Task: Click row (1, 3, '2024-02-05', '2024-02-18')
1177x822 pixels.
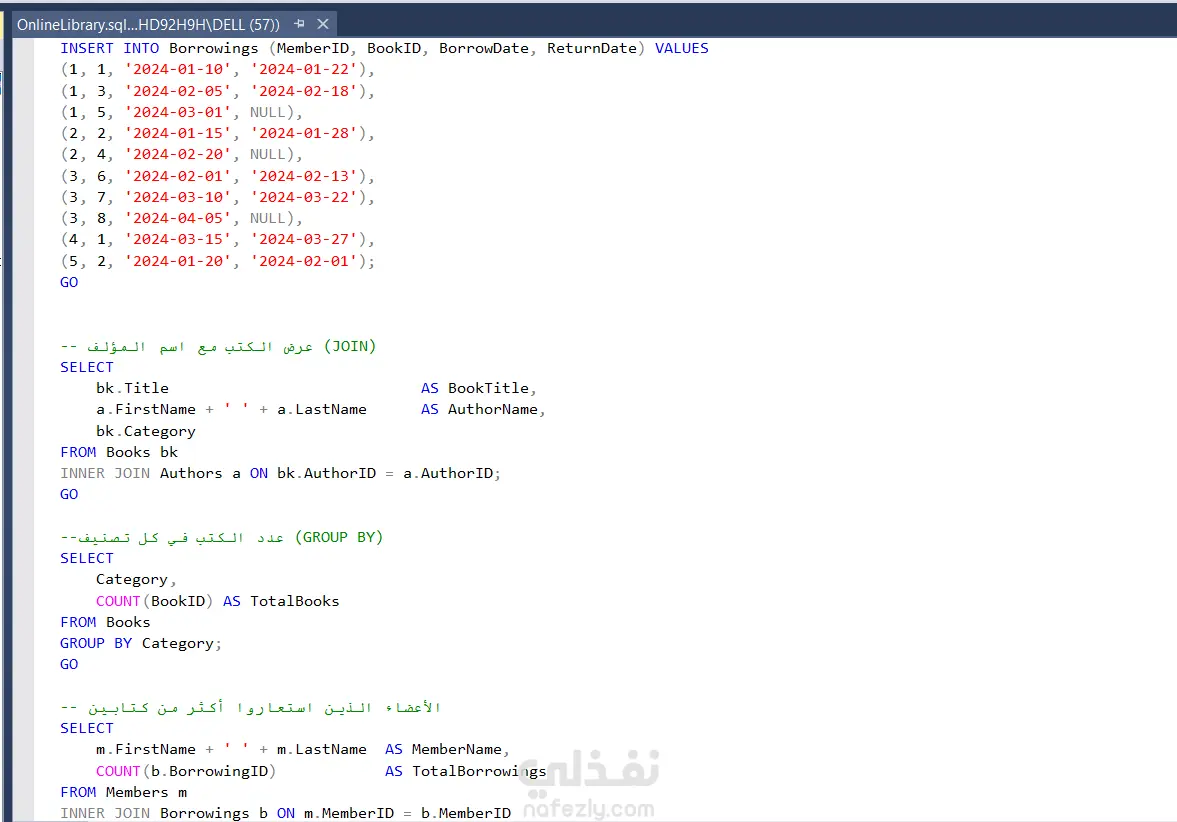Action: coord(217,91)
